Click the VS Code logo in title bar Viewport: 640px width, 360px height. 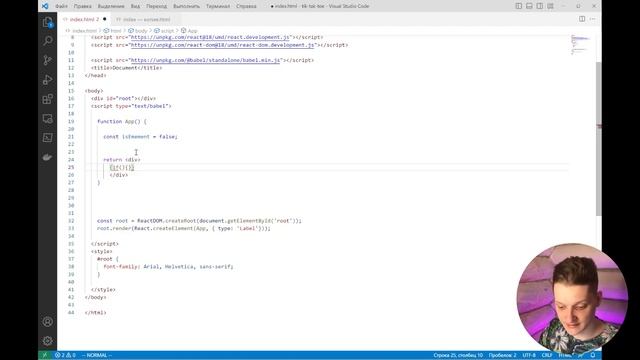45,6
